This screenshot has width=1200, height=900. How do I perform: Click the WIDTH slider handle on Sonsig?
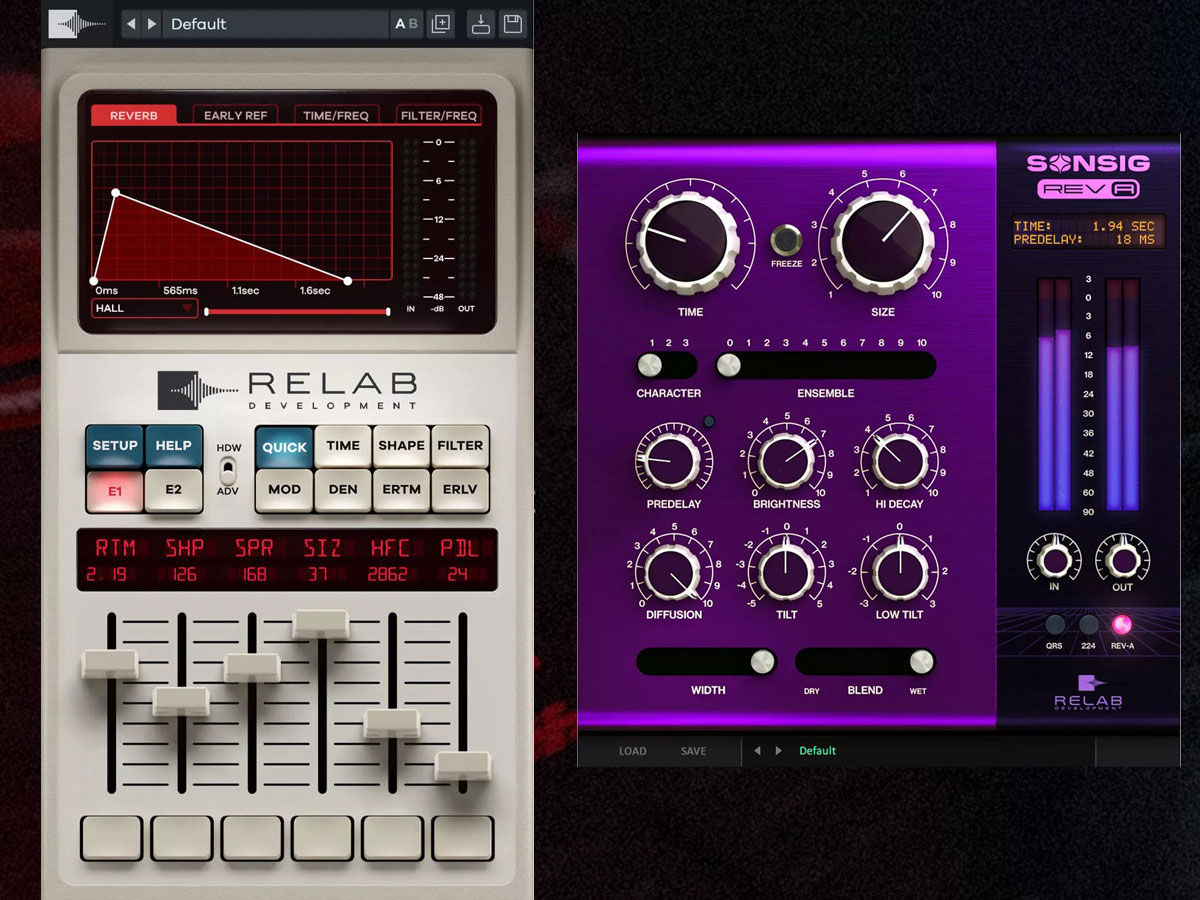(762, 661)
